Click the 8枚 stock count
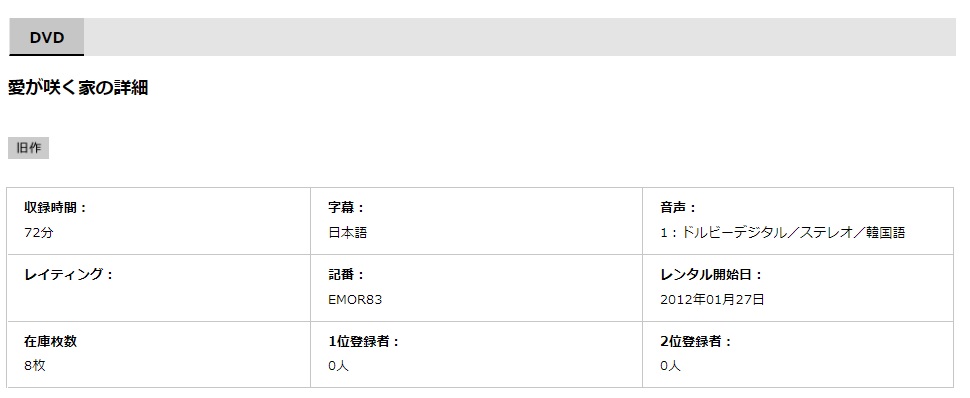Screen dimensions: 970x398 [x=35, y=366]
